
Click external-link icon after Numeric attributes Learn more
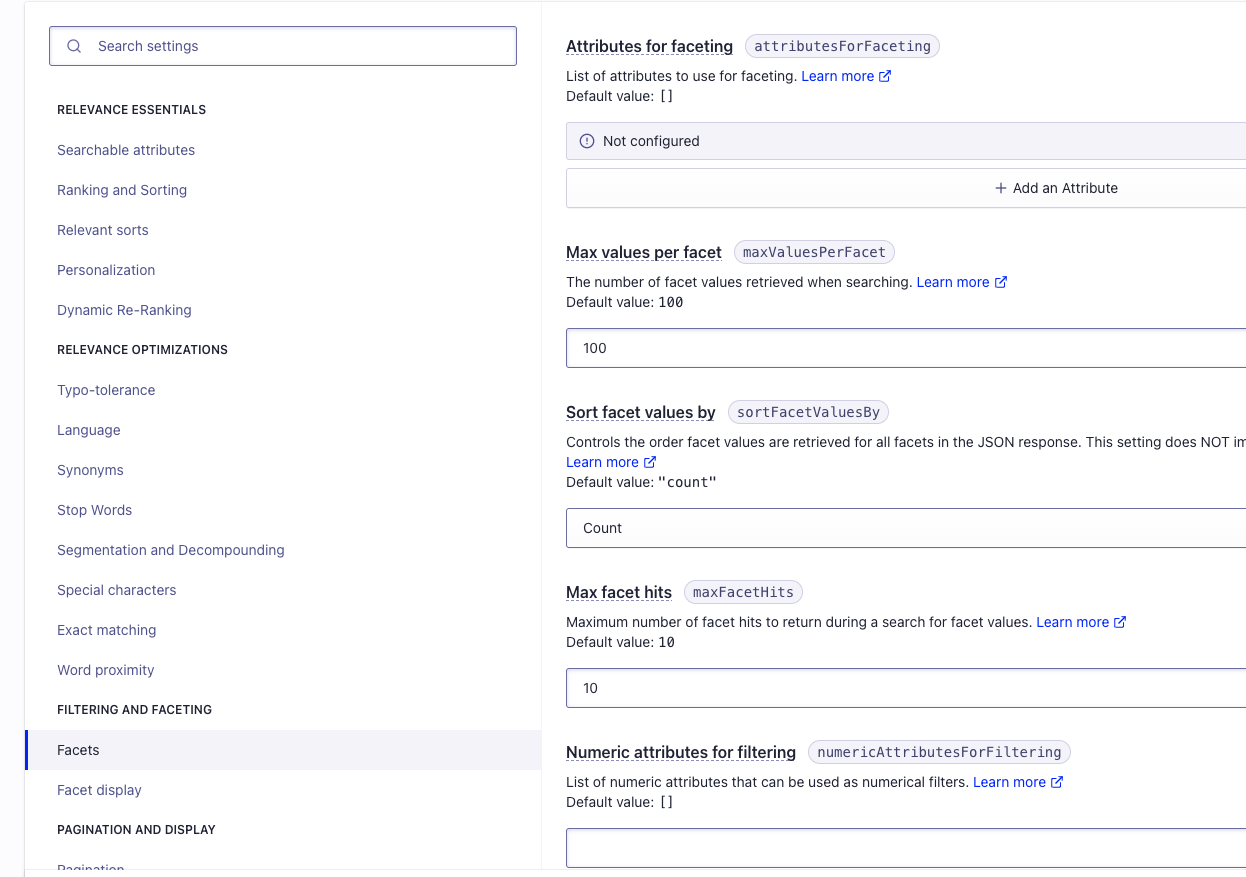tap(1057, 782)
